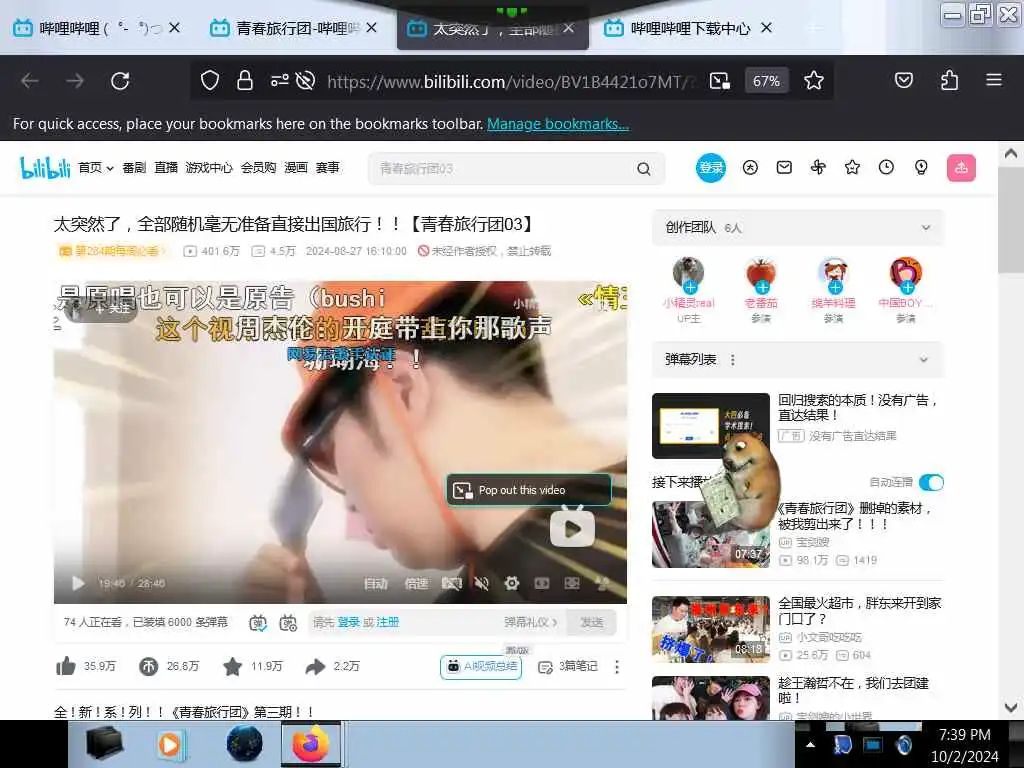The height and width of the screenshot is (768, 1024).
Task: Open 首页 dropdown in navigation
Action: click(95, 168)
